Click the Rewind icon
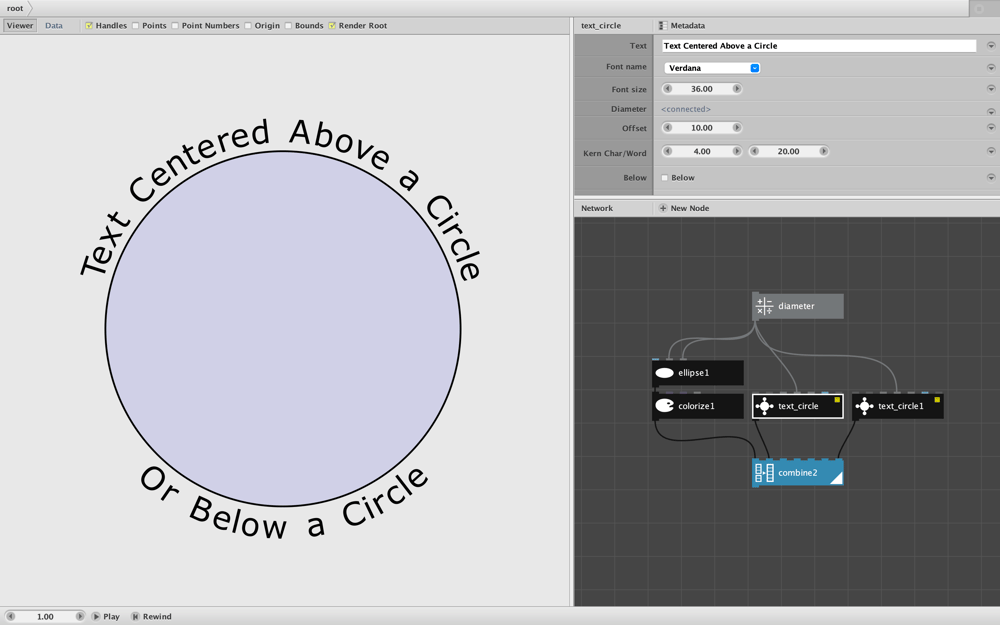Image resolution: width=1000 pixels, height=625 pixels. [135, 616]
